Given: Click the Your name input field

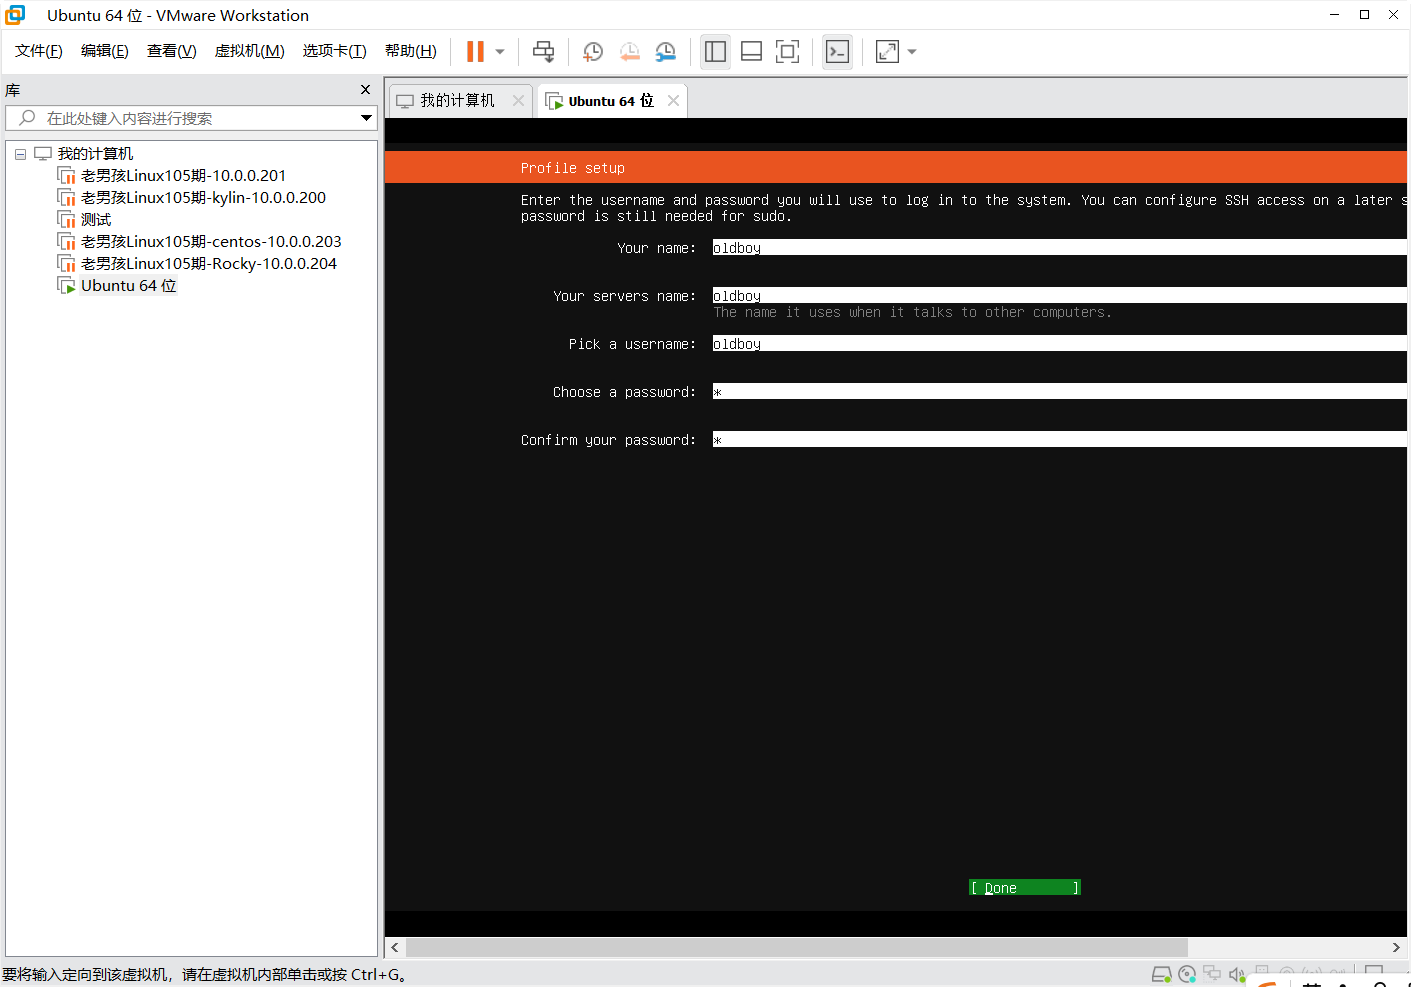Looking at the screenshot, I should coord(1059,248).
